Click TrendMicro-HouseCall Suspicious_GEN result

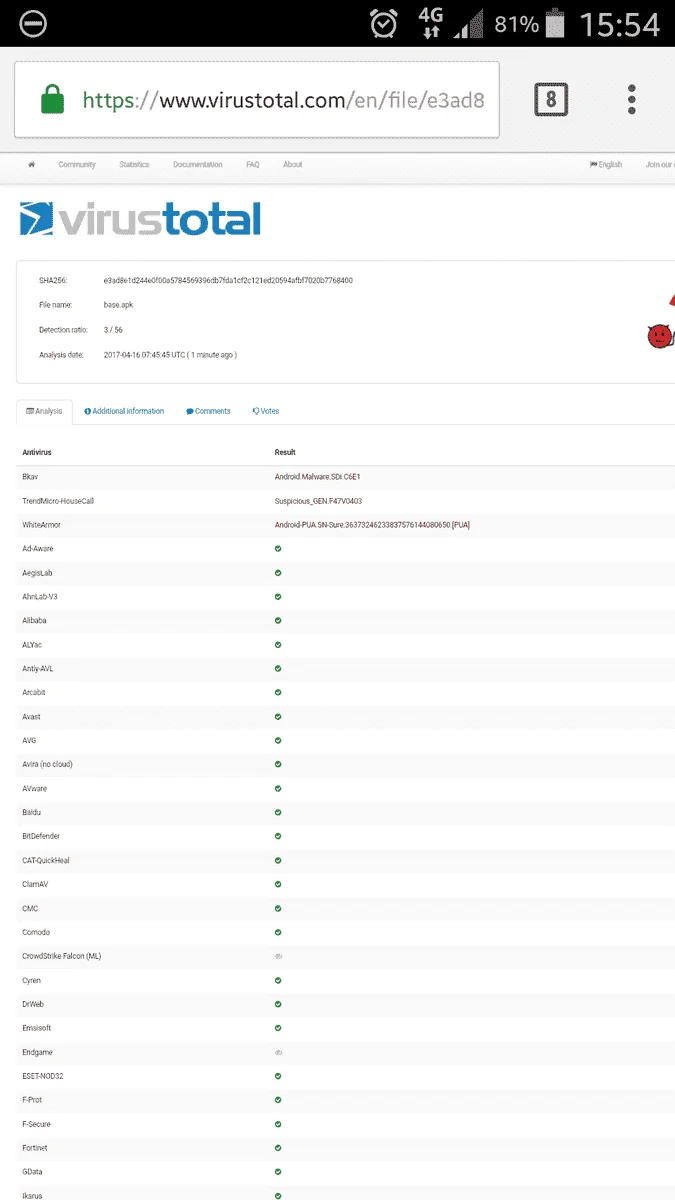(x=318, y=500)
